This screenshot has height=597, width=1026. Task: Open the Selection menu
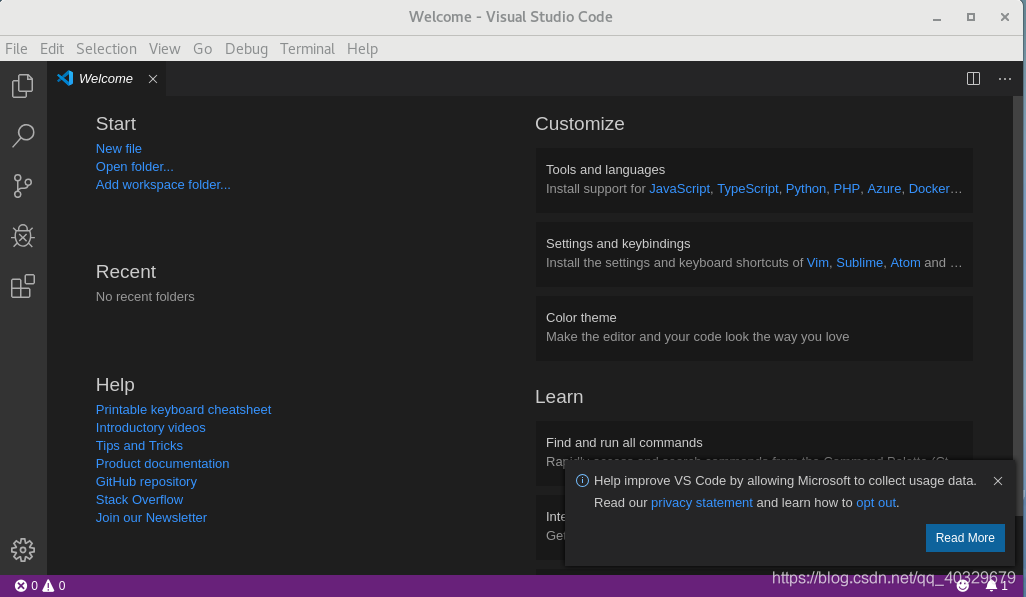click(x=106, y=49)
